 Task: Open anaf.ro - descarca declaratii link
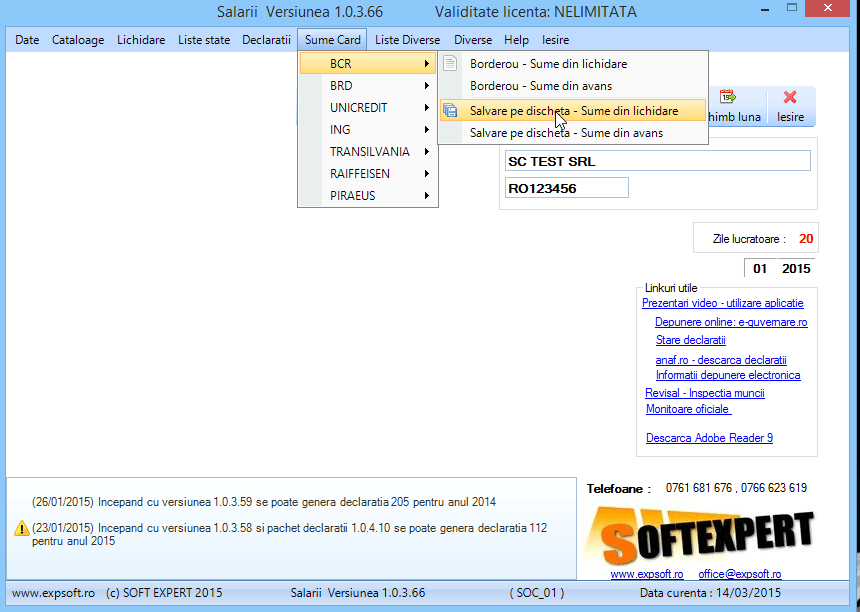[721, 360]
